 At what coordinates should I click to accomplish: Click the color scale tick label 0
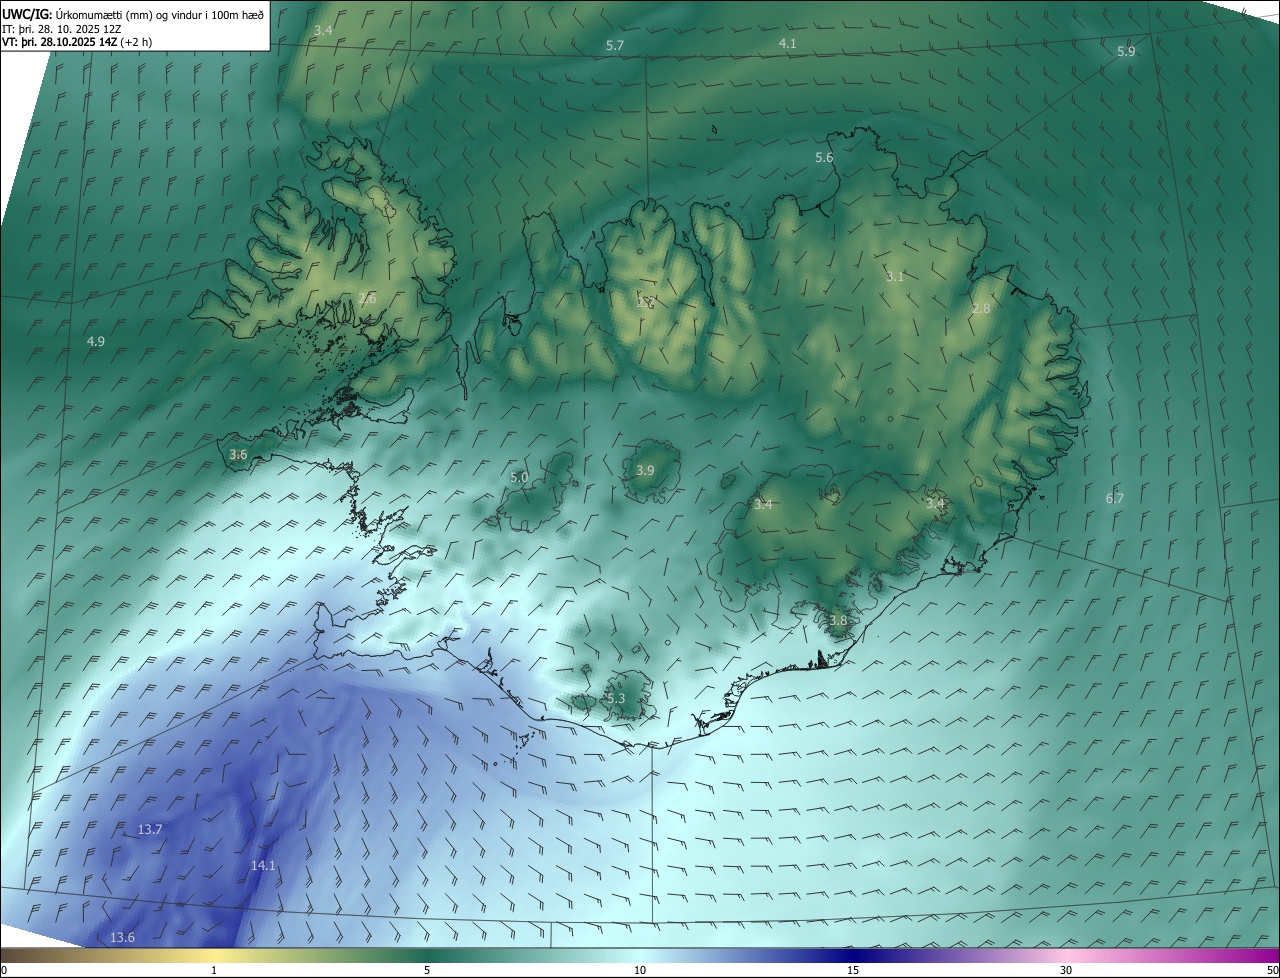[4, 971]
